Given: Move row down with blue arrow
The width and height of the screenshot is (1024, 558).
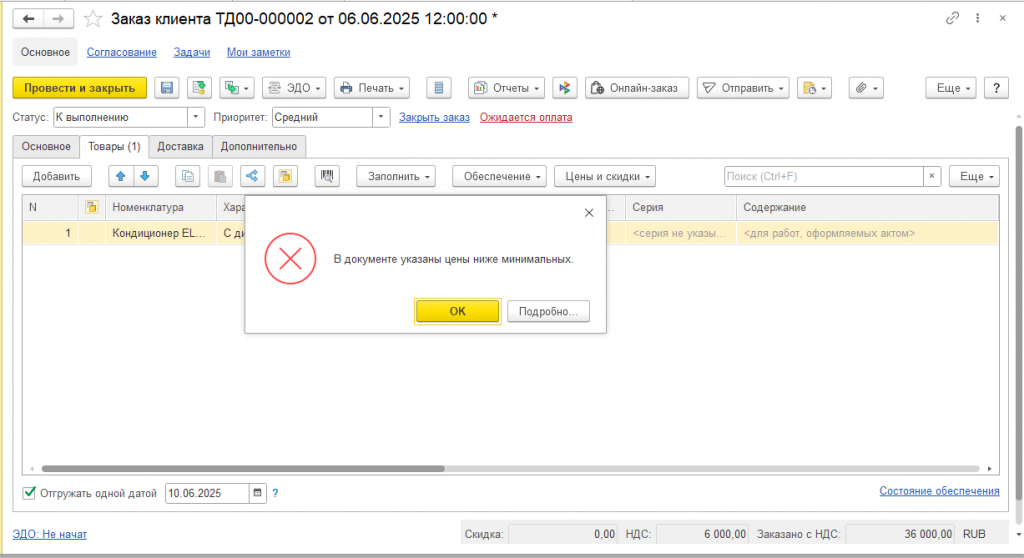Looking at the screenshot, I should [x=145, y=176].
